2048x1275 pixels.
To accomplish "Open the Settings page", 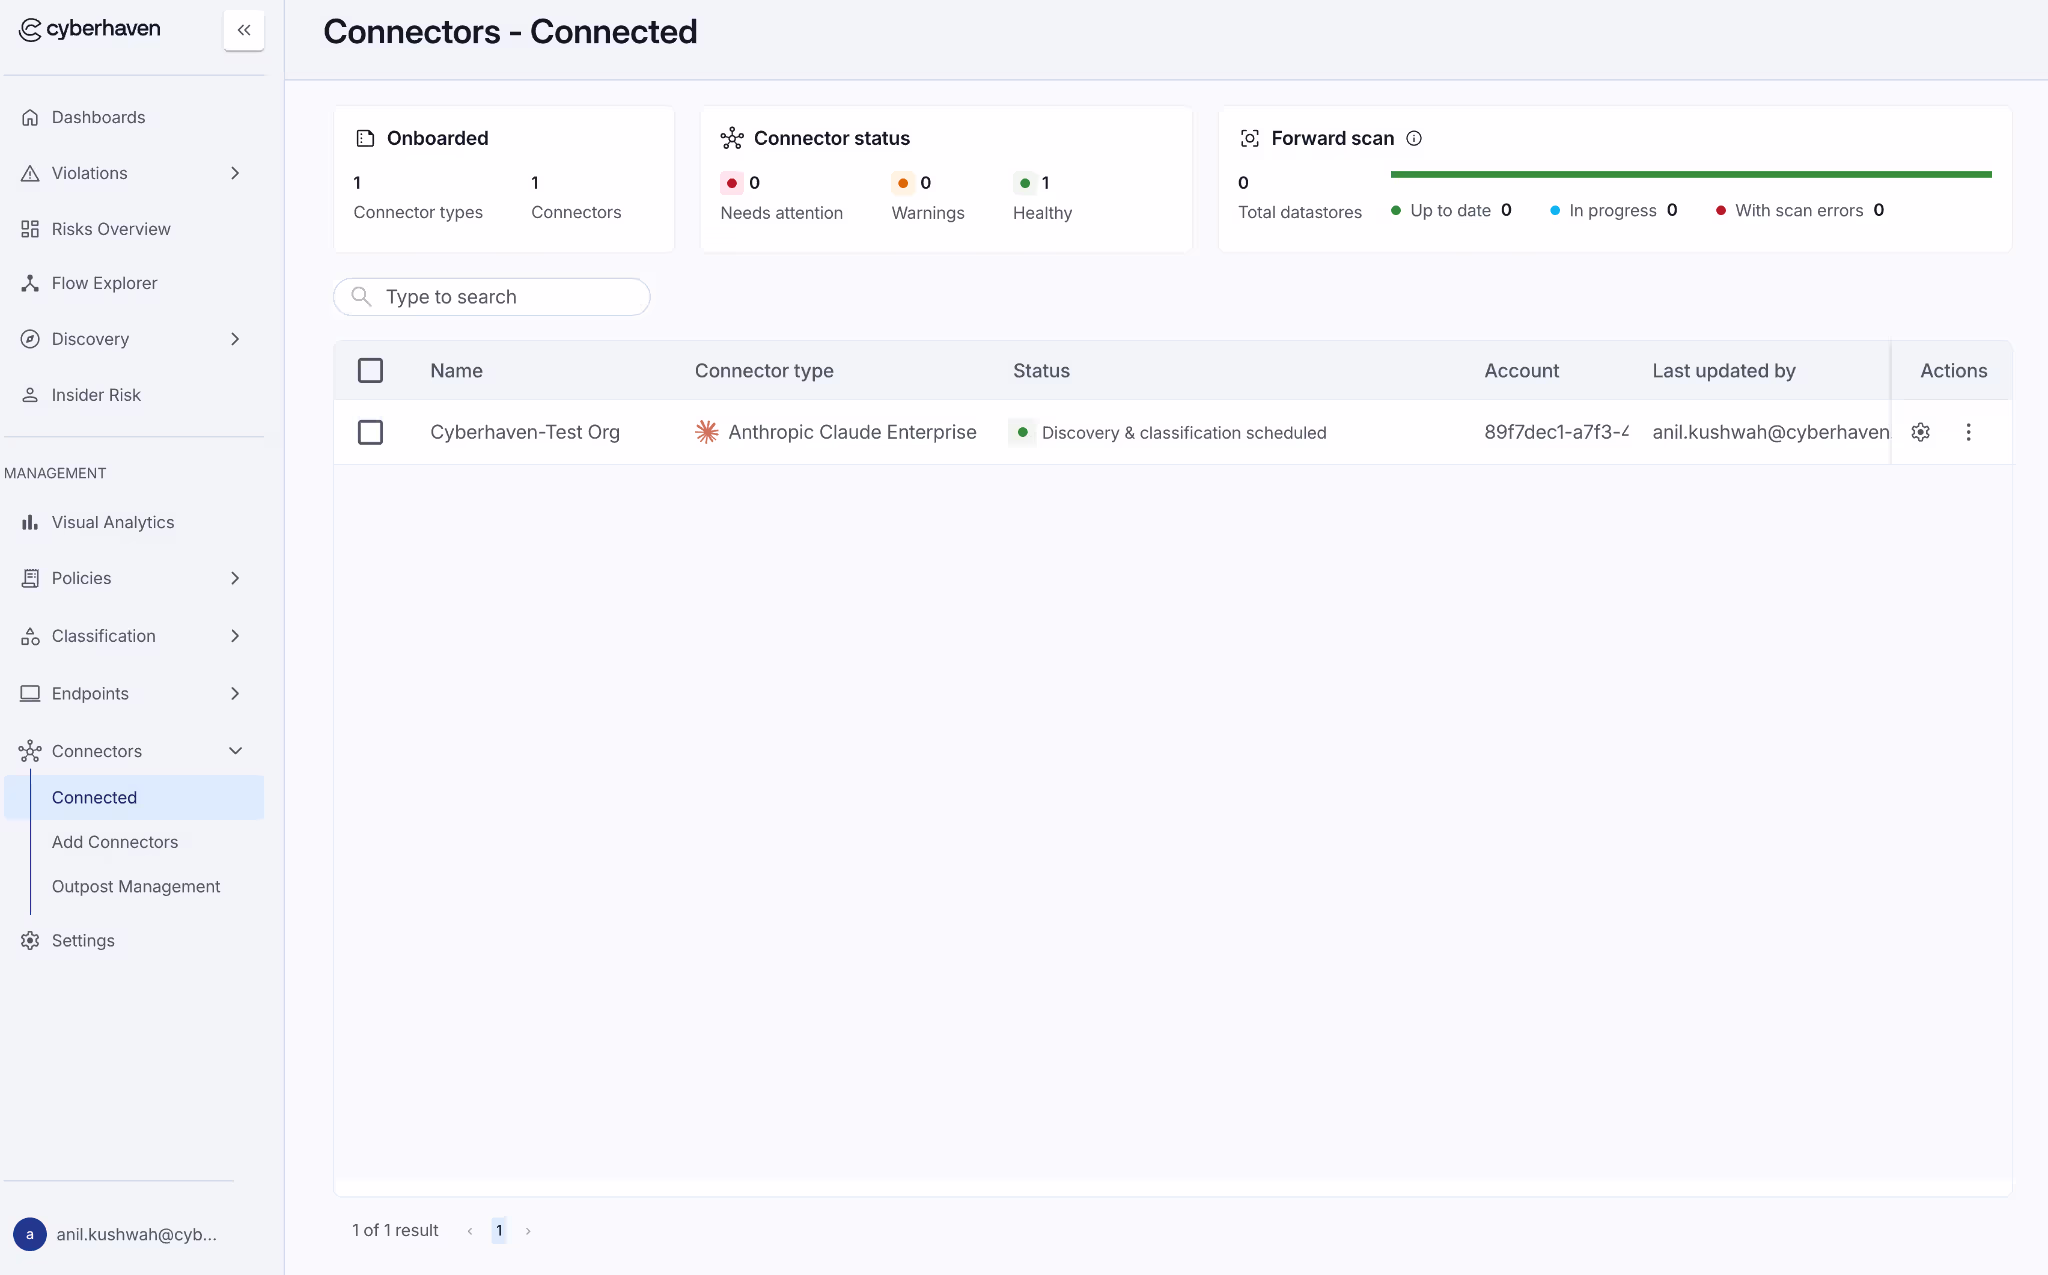I will click(x=83, y=940).
